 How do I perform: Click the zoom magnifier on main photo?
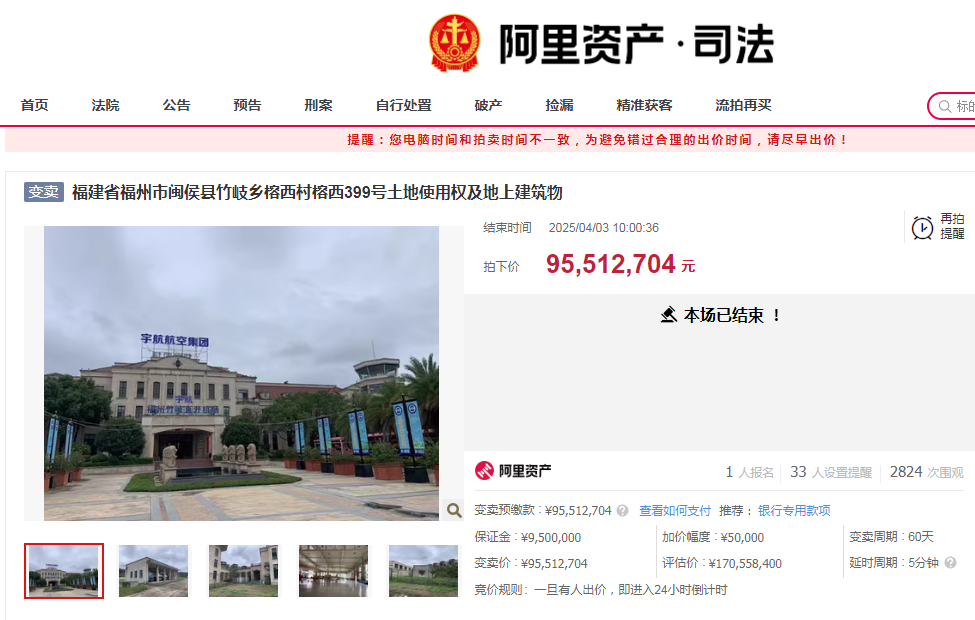(454, 510)
